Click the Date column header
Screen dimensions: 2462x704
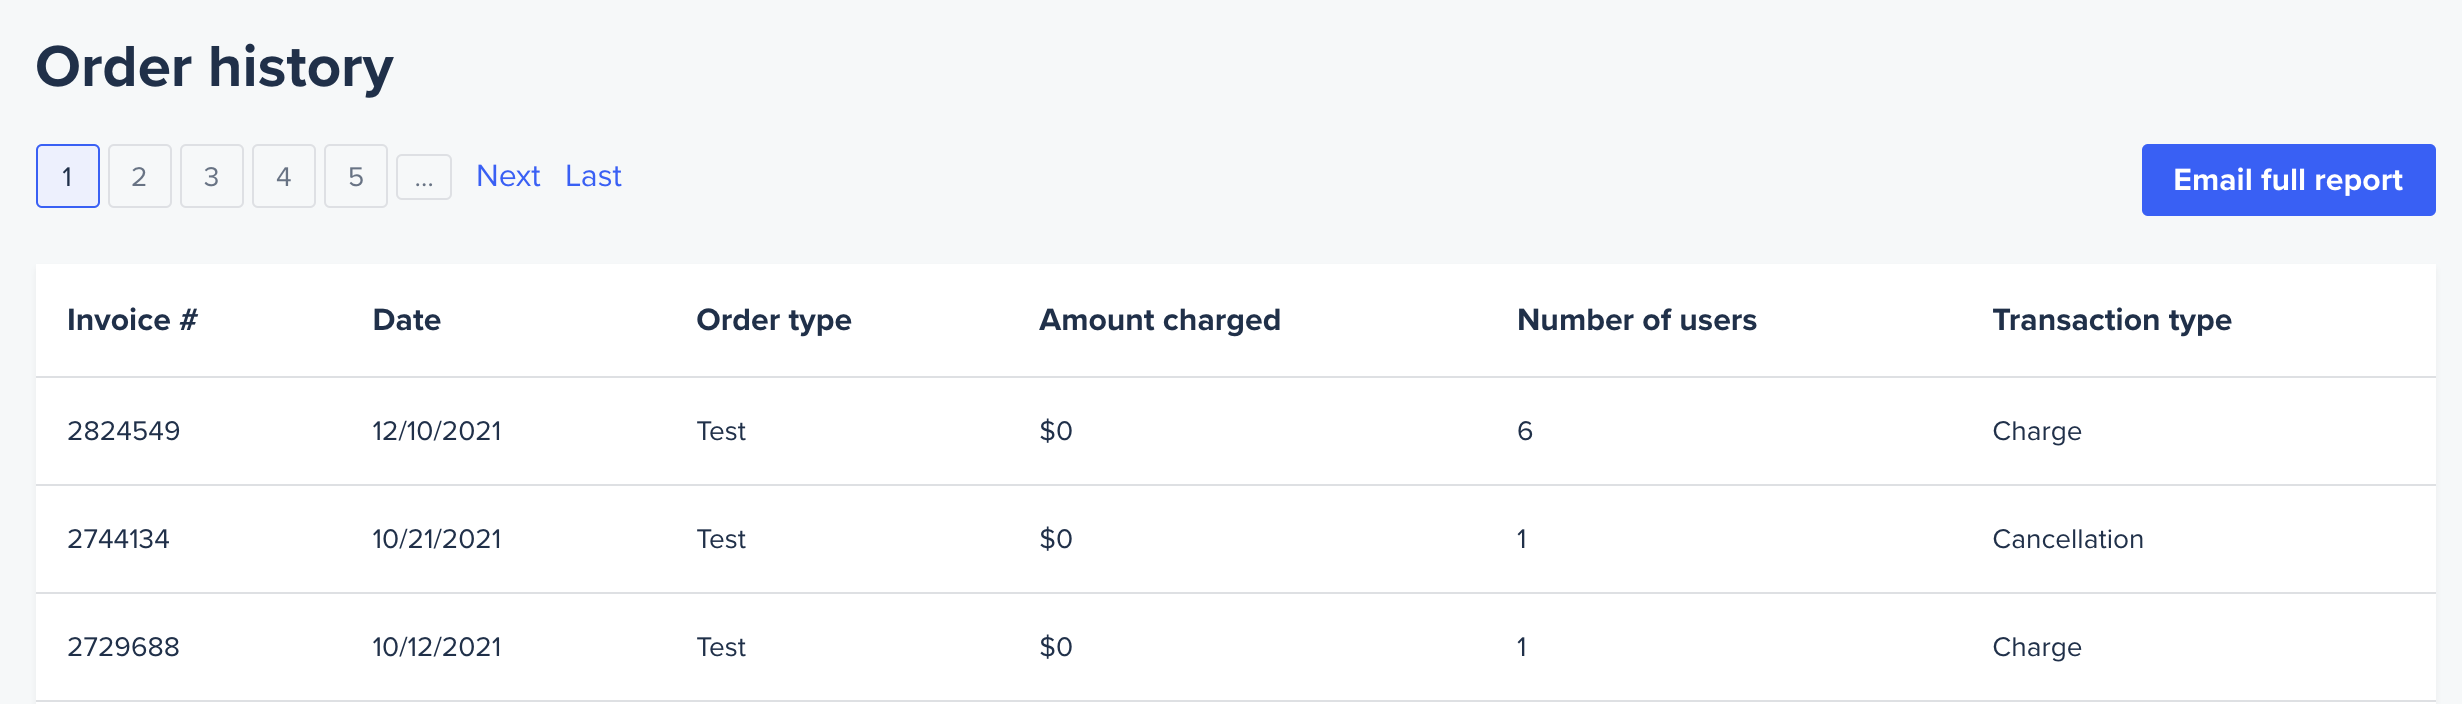coord(406,320)
